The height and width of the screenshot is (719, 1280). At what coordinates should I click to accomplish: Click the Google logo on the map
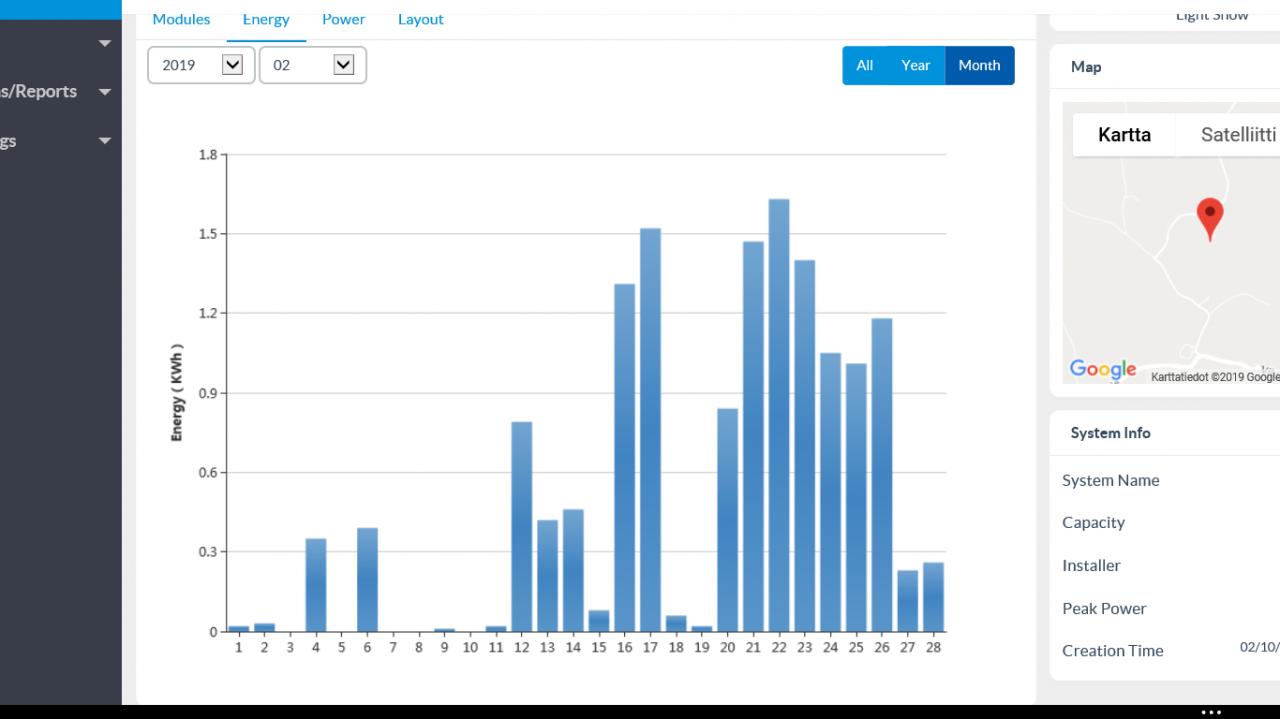click(1103, 369)
